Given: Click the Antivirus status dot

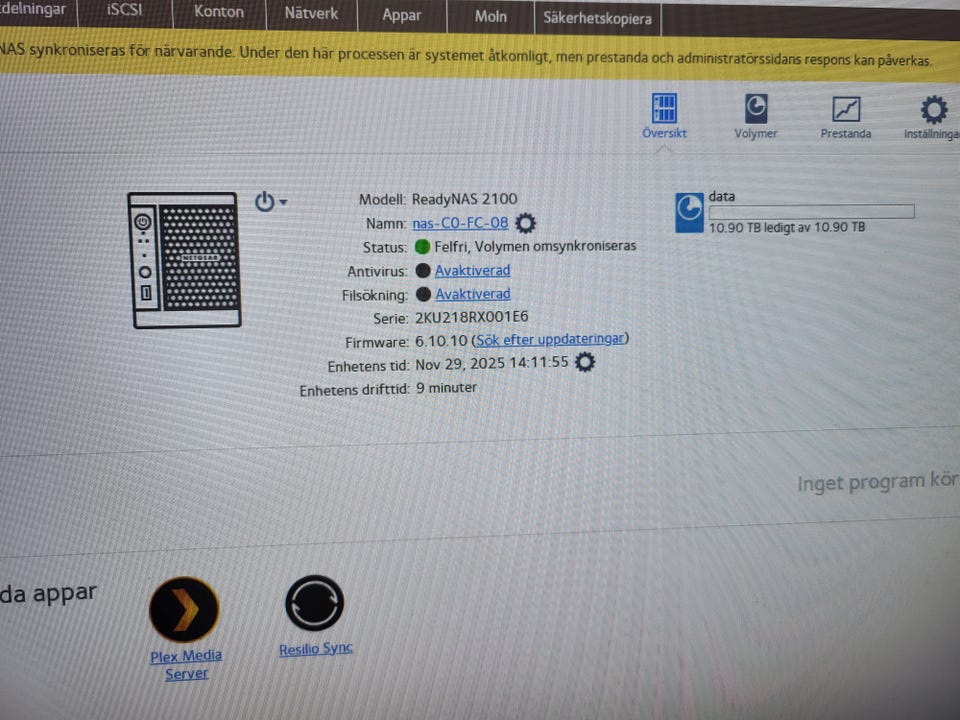Looking at the screenshot, I should pyautogui.click(x=422, y=270).
